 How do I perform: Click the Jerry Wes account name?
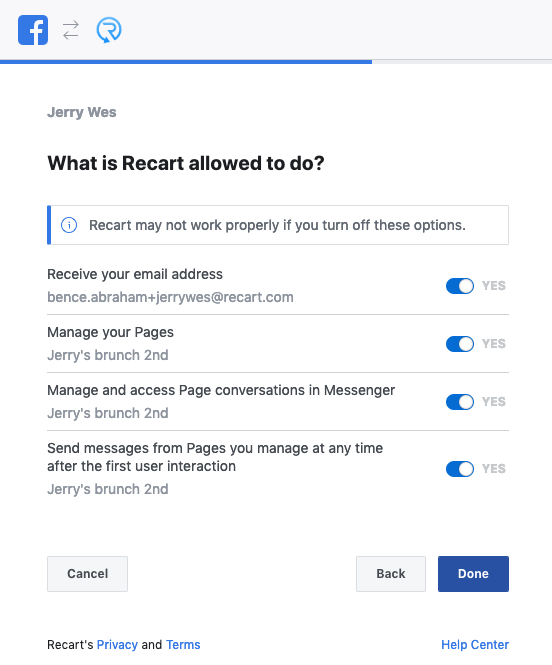click(81, 112)
